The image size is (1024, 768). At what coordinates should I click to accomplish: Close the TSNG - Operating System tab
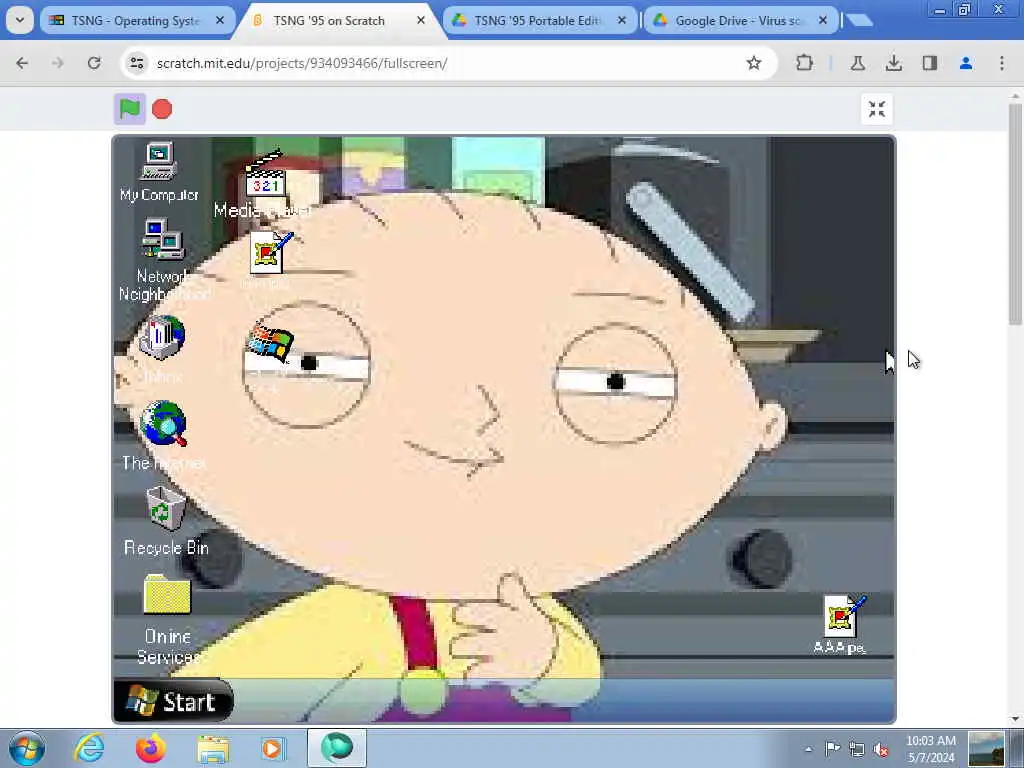[x=220, y=21]
